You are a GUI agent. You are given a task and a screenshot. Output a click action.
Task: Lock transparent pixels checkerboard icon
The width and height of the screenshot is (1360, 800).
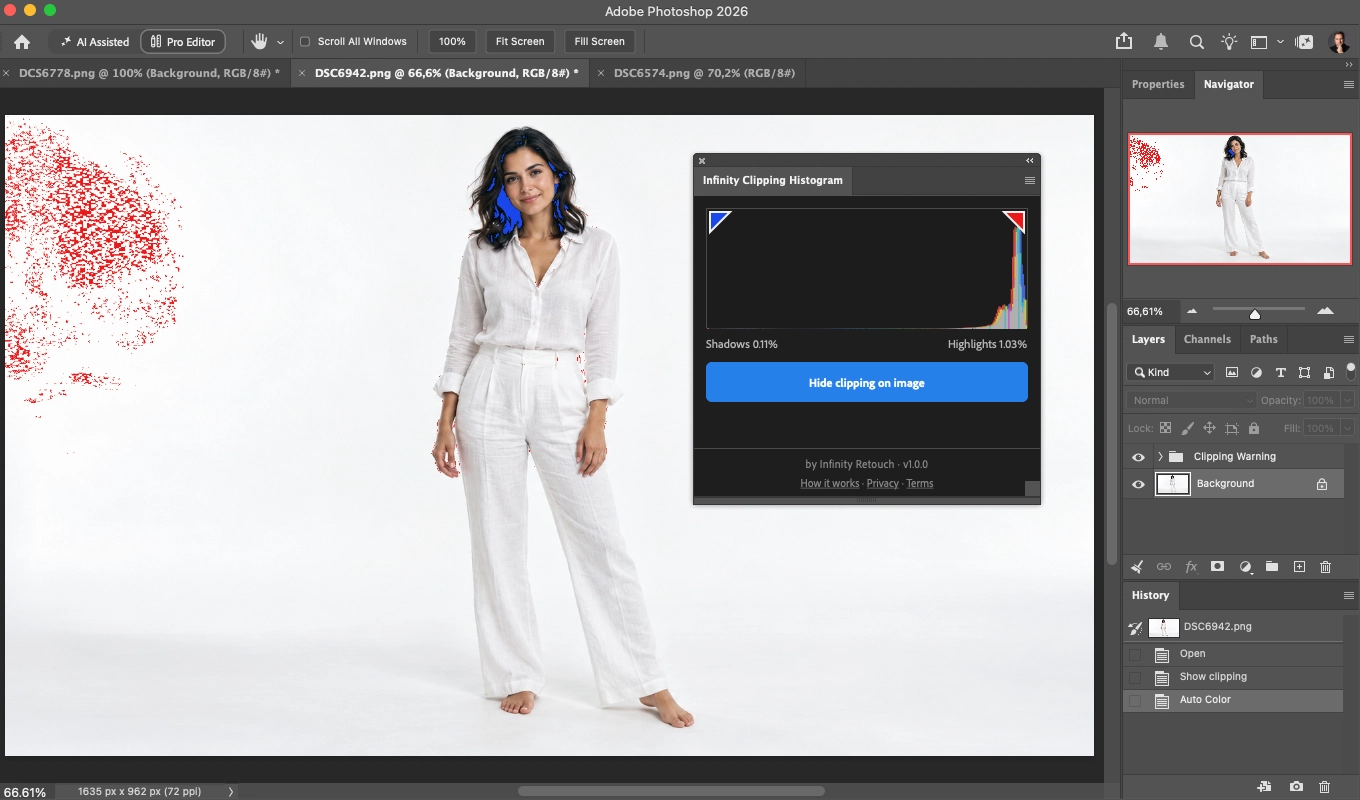pyautogui.click(x=1166, y=428)
